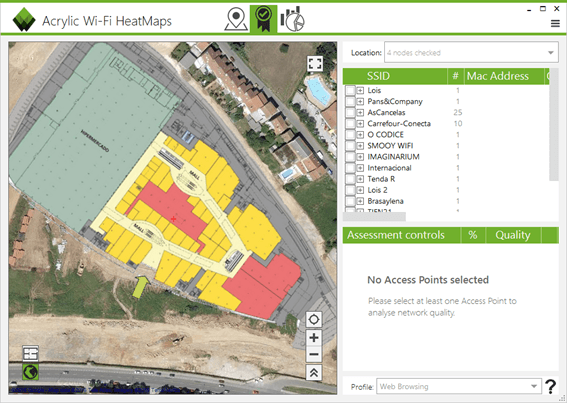
Task: Check the O CODICE checkbox
Action: (350, 135)
